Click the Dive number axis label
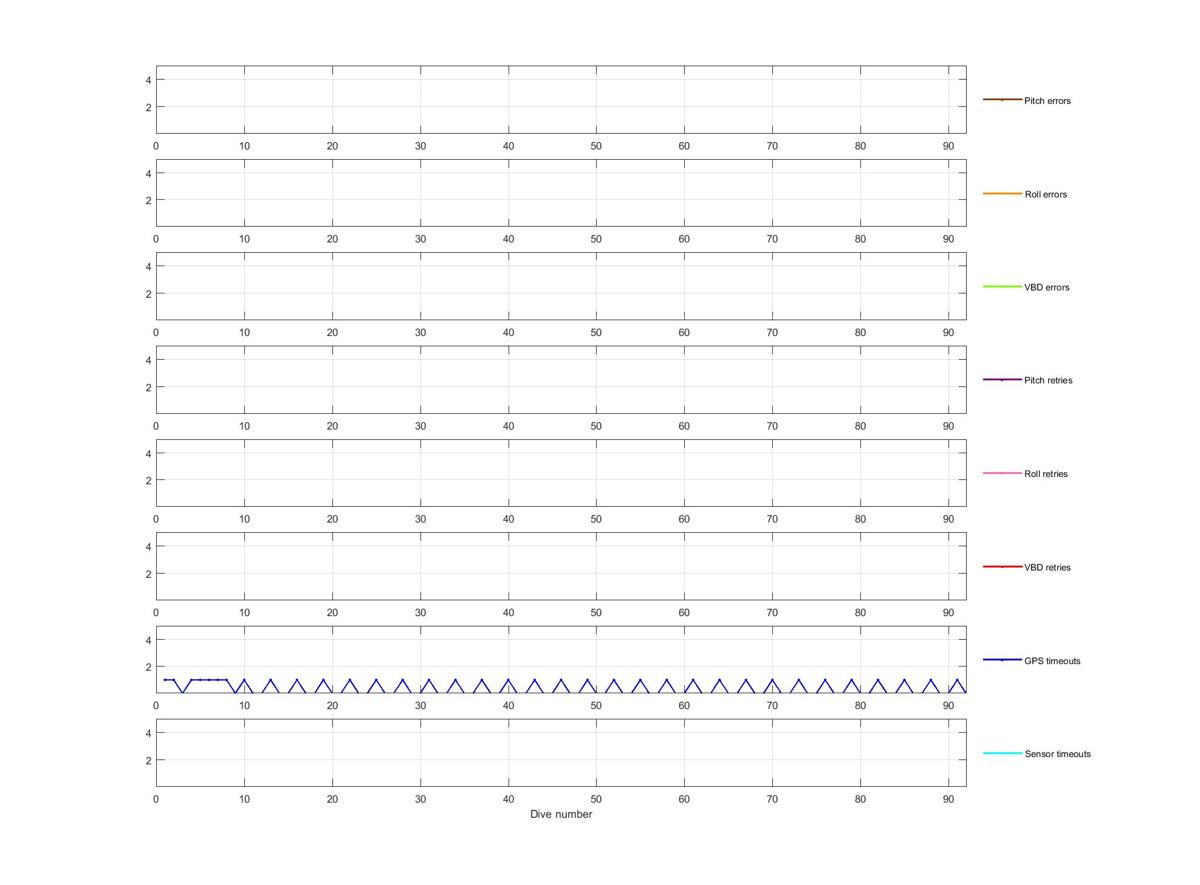 pos(561,814)
